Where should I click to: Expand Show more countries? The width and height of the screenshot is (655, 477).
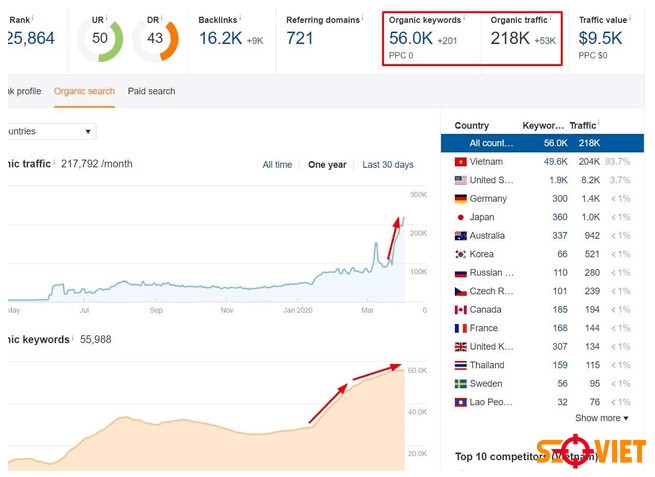coord(602,418)
